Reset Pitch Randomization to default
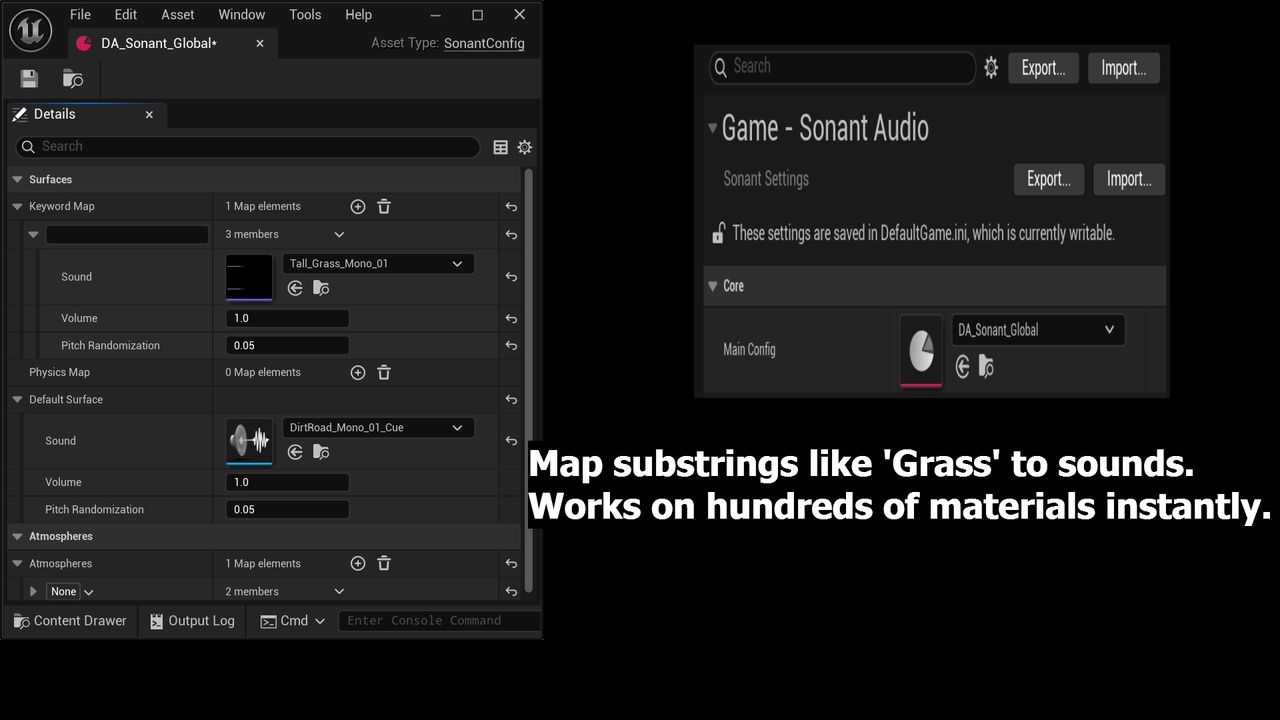 [x=511, y=345]
